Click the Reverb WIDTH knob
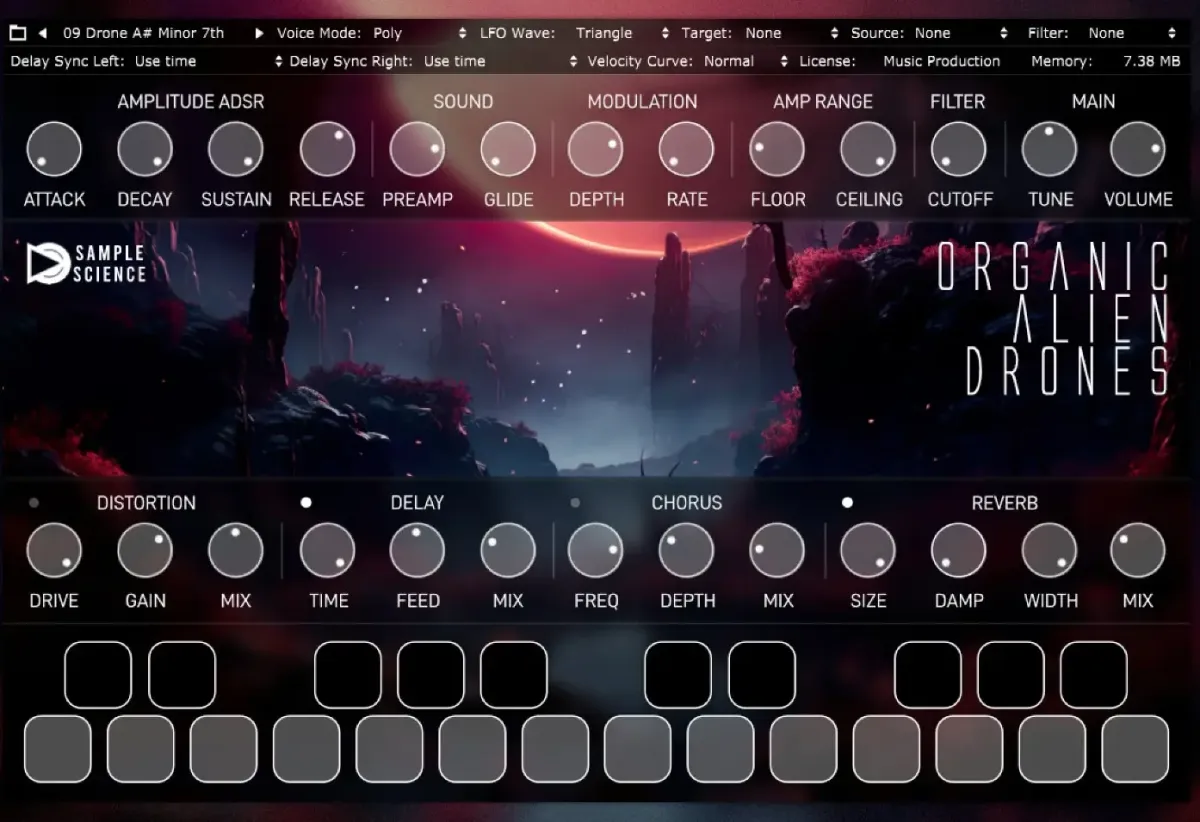Screen dimensions: 1200x822 [1049, 550]
